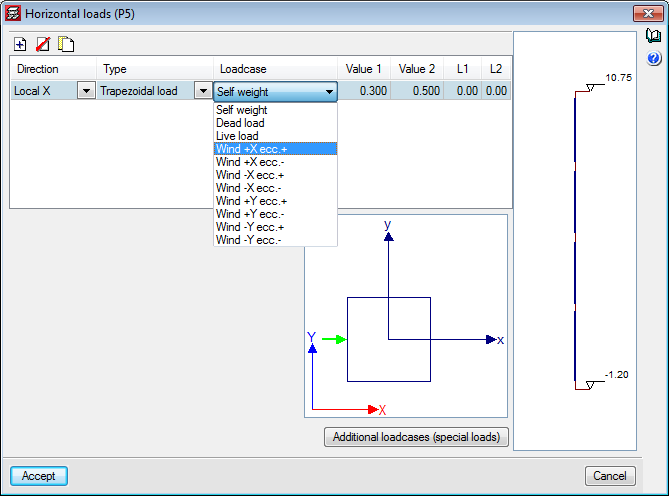Viewport: 669px width, 496px height.
Task: Open Additional loadcases (special loads)
Action: tap(416, 437)
